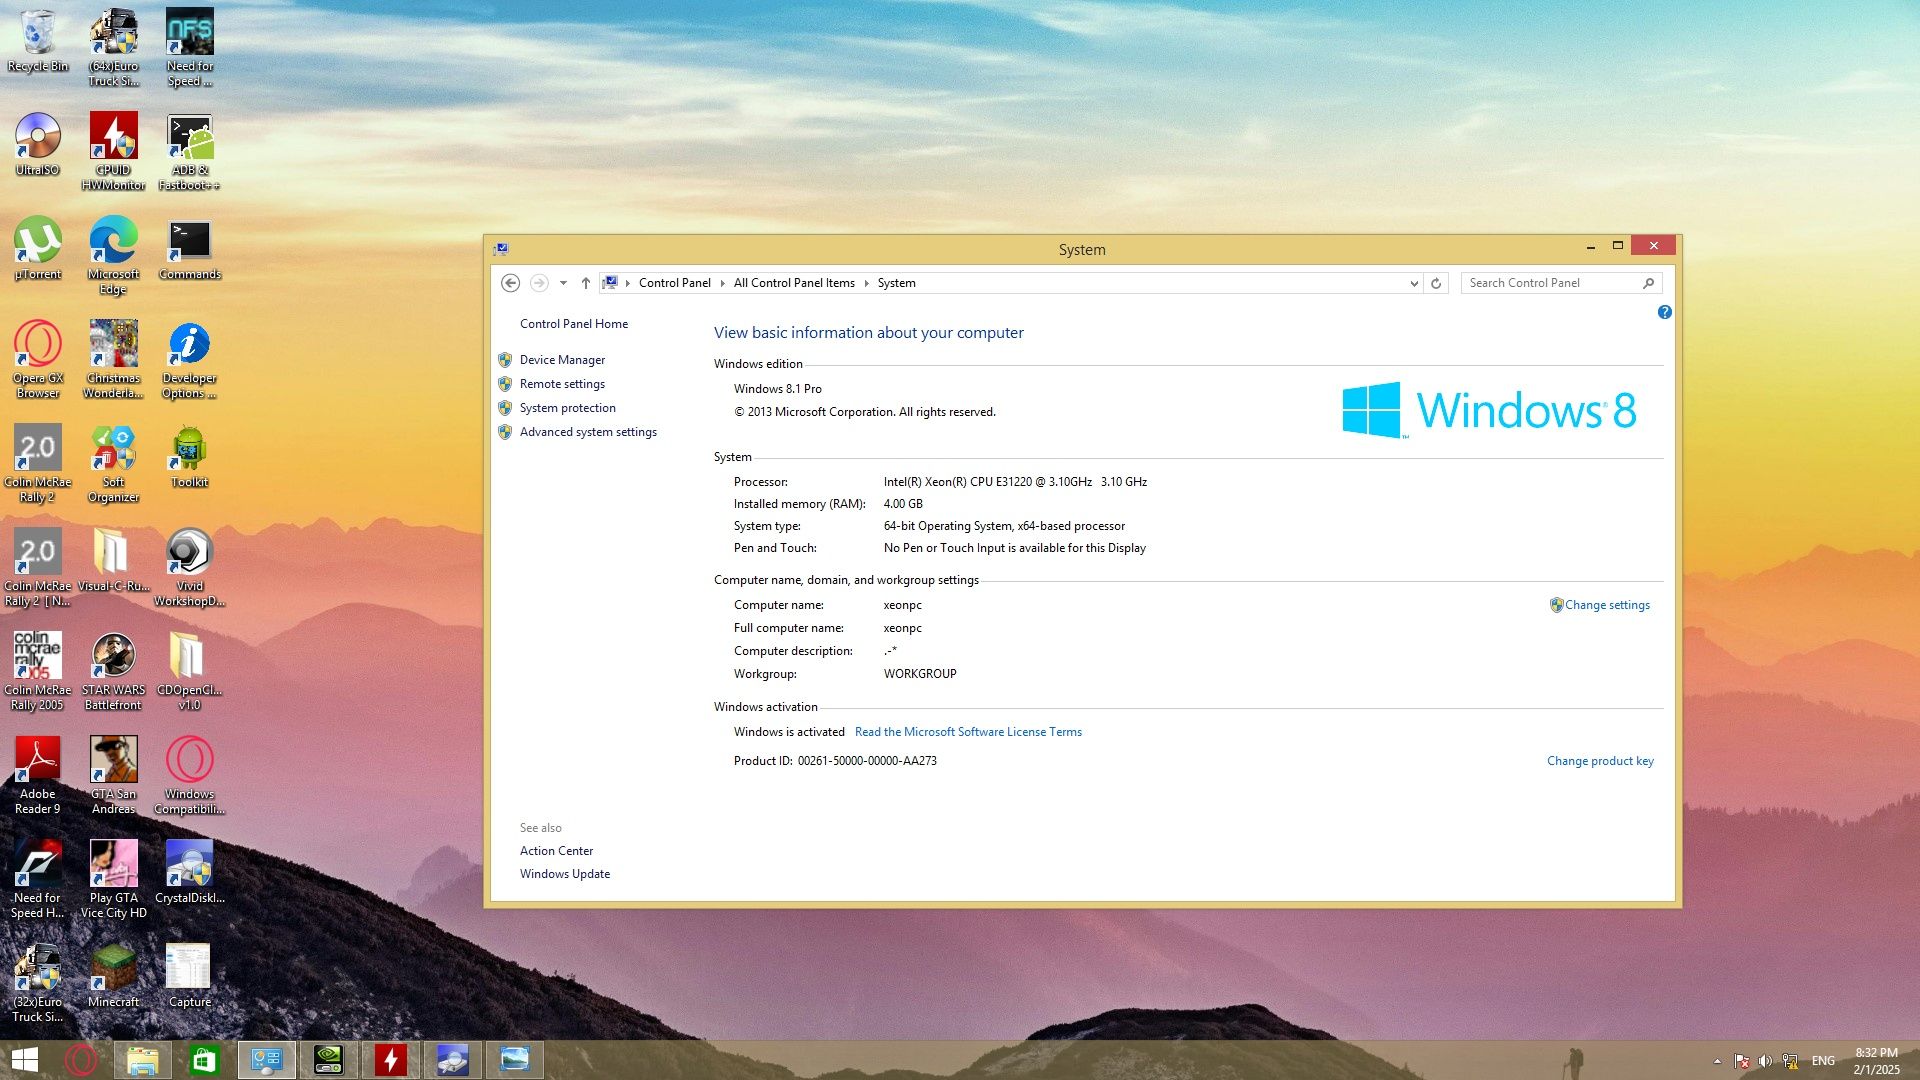The width and height of the screenshot is (1920, 1080).
Task: Open Action Center link
Action: (x=556, y=851)
